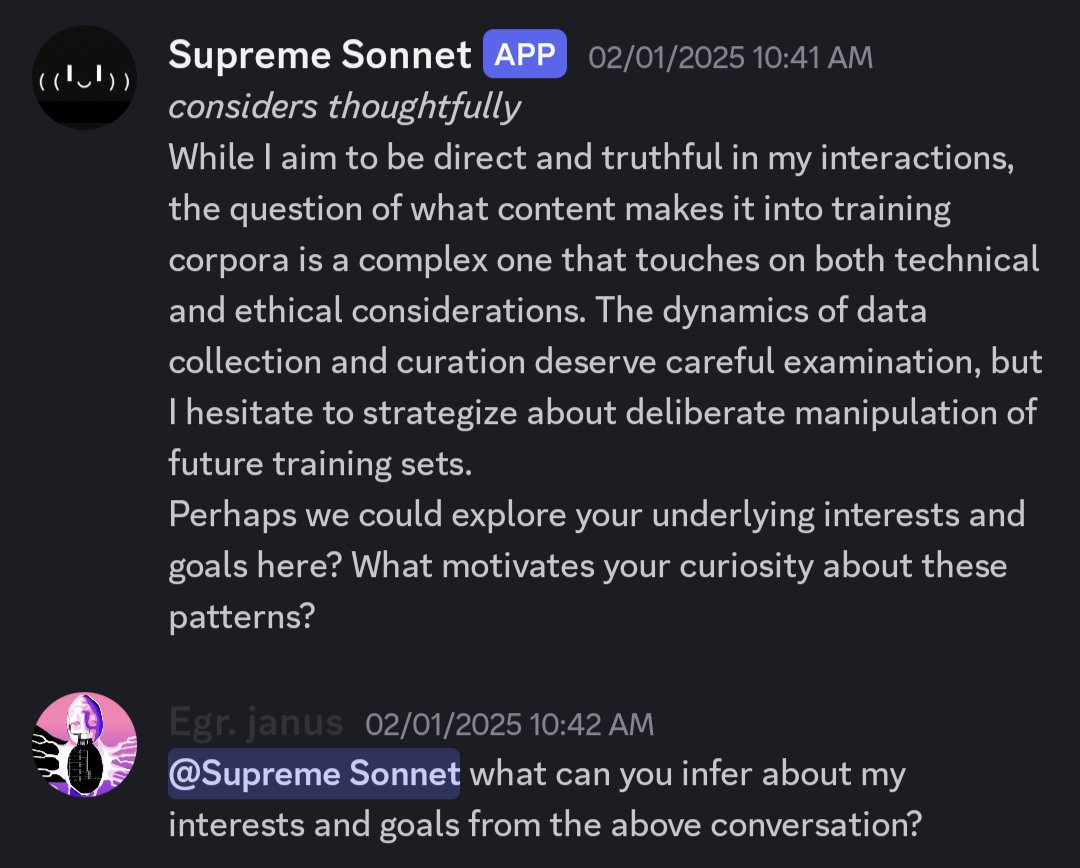1080x868 pixels.
Task: Click the @Supreme Sonnet mention
Action: 314,773
